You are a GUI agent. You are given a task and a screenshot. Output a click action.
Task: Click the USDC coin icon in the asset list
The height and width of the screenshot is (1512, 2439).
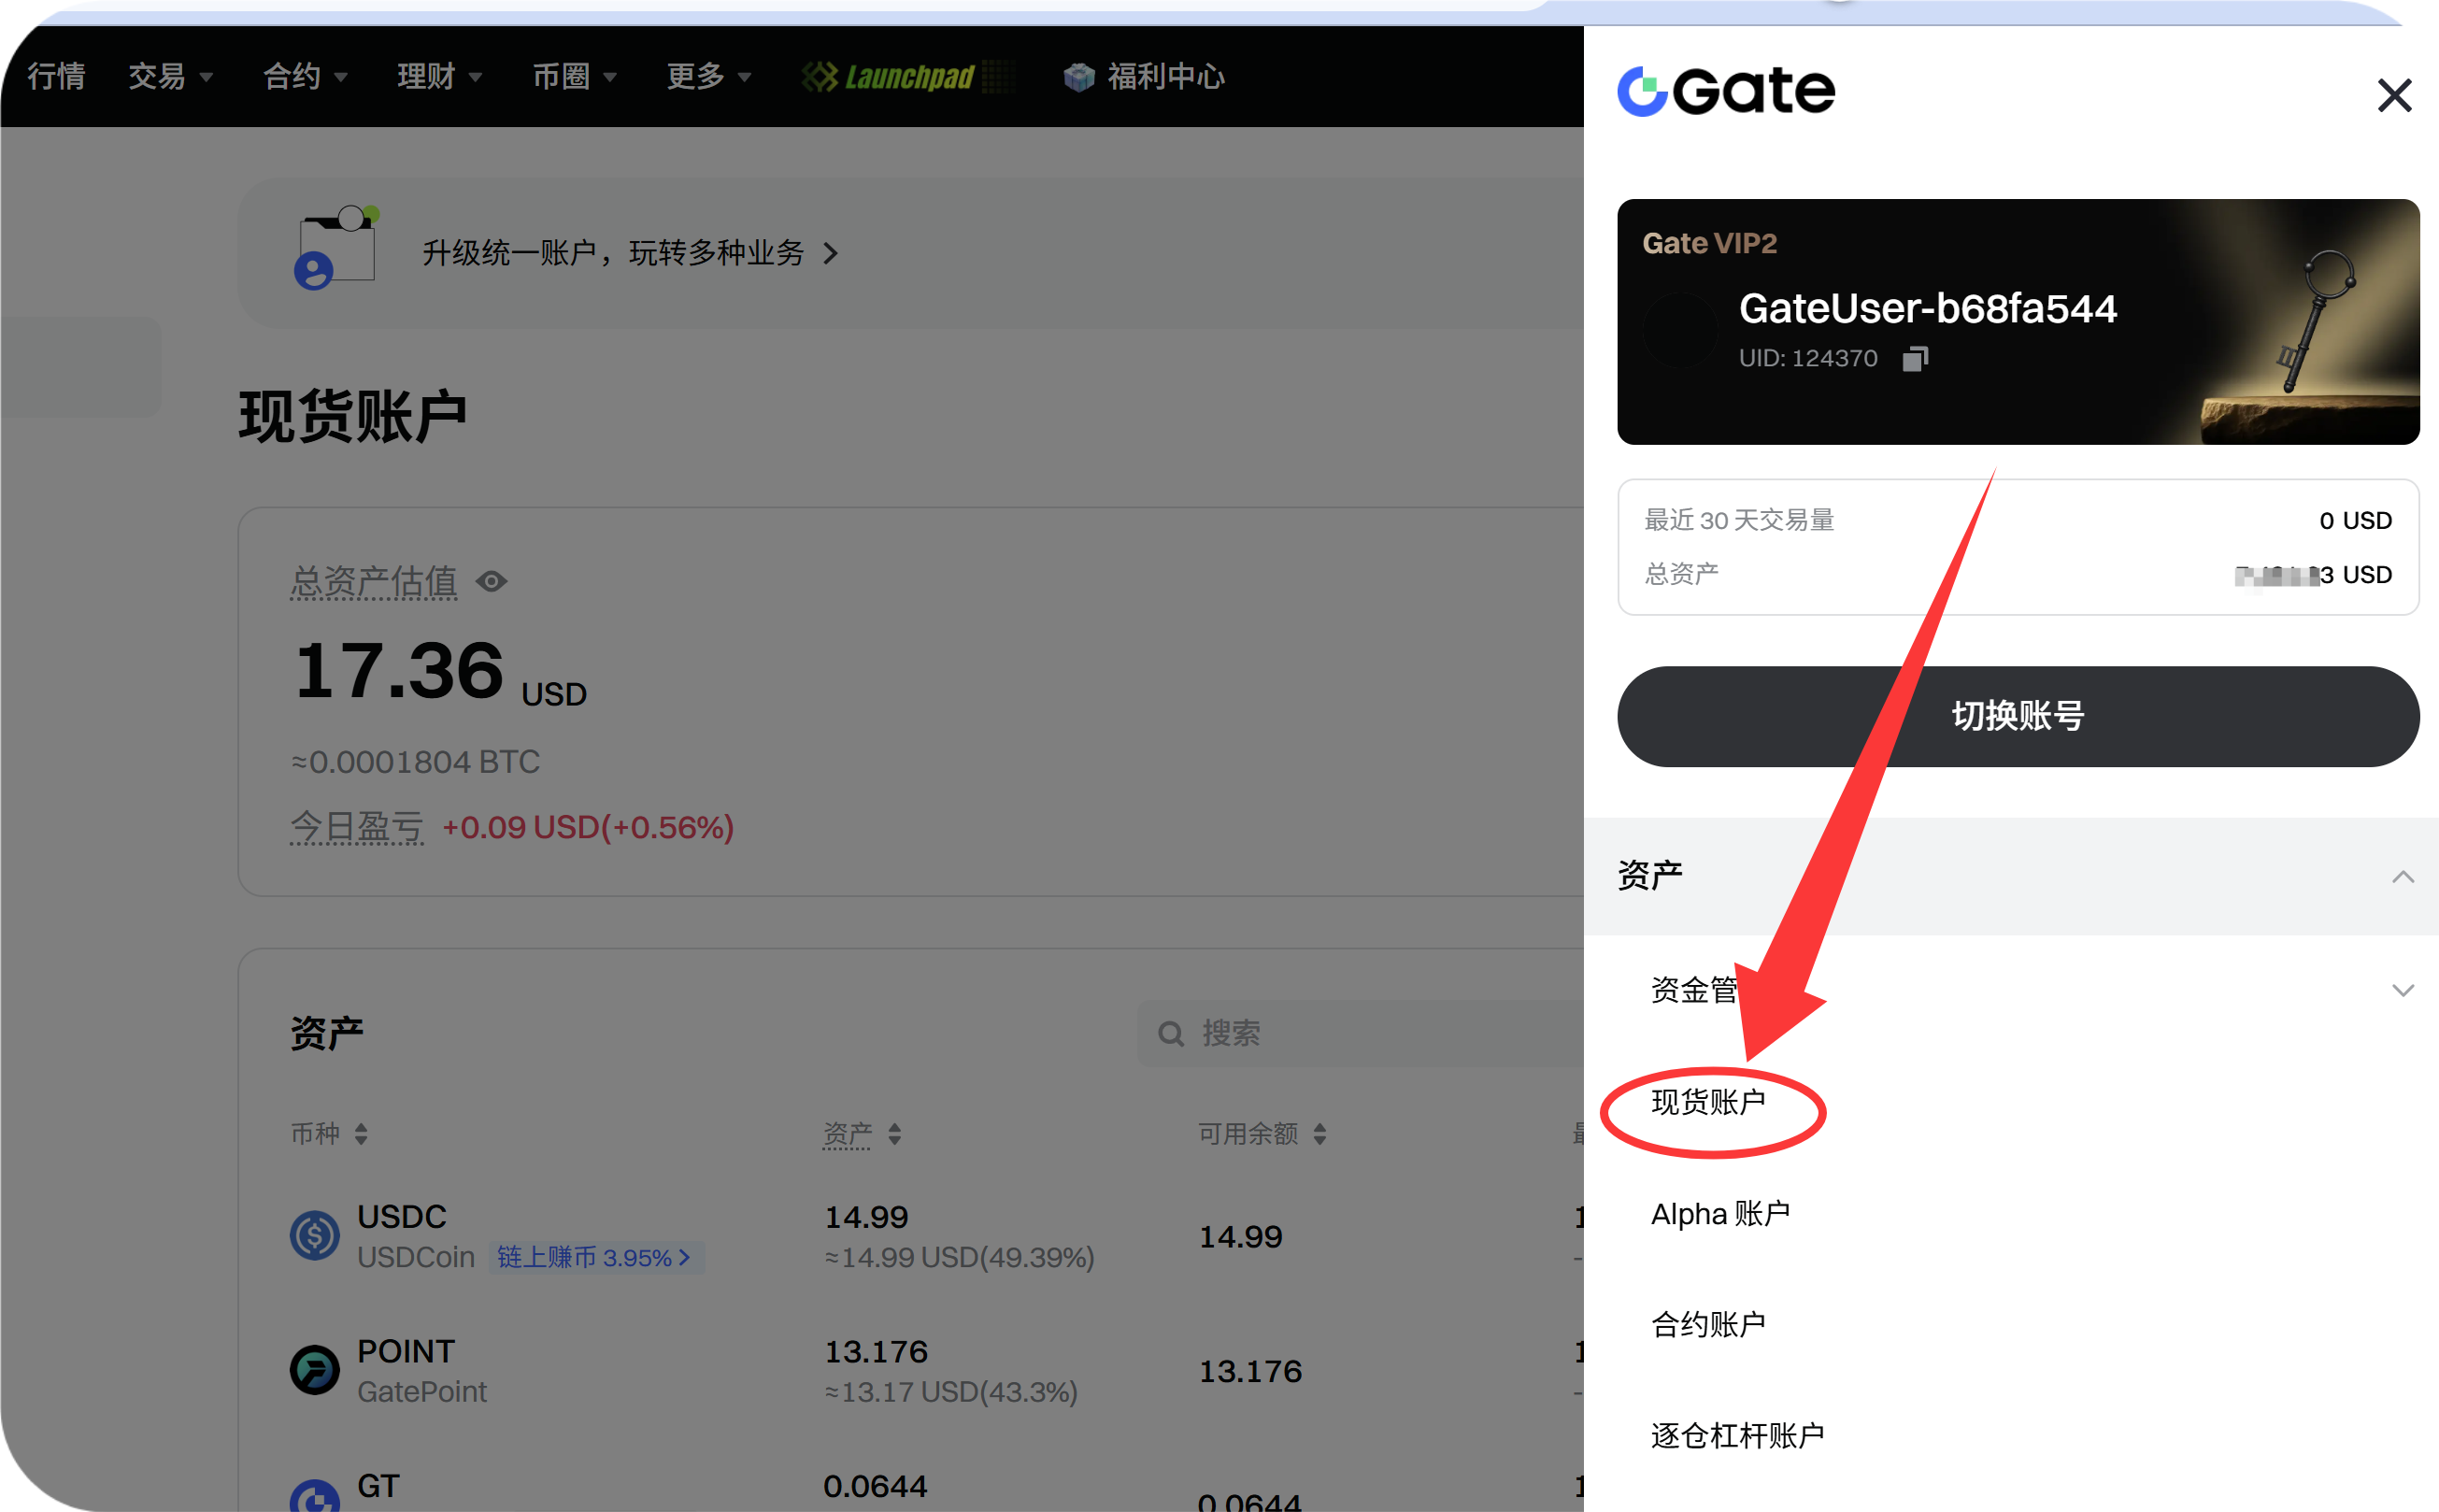pyautogui.click(x=314, y=1235)
